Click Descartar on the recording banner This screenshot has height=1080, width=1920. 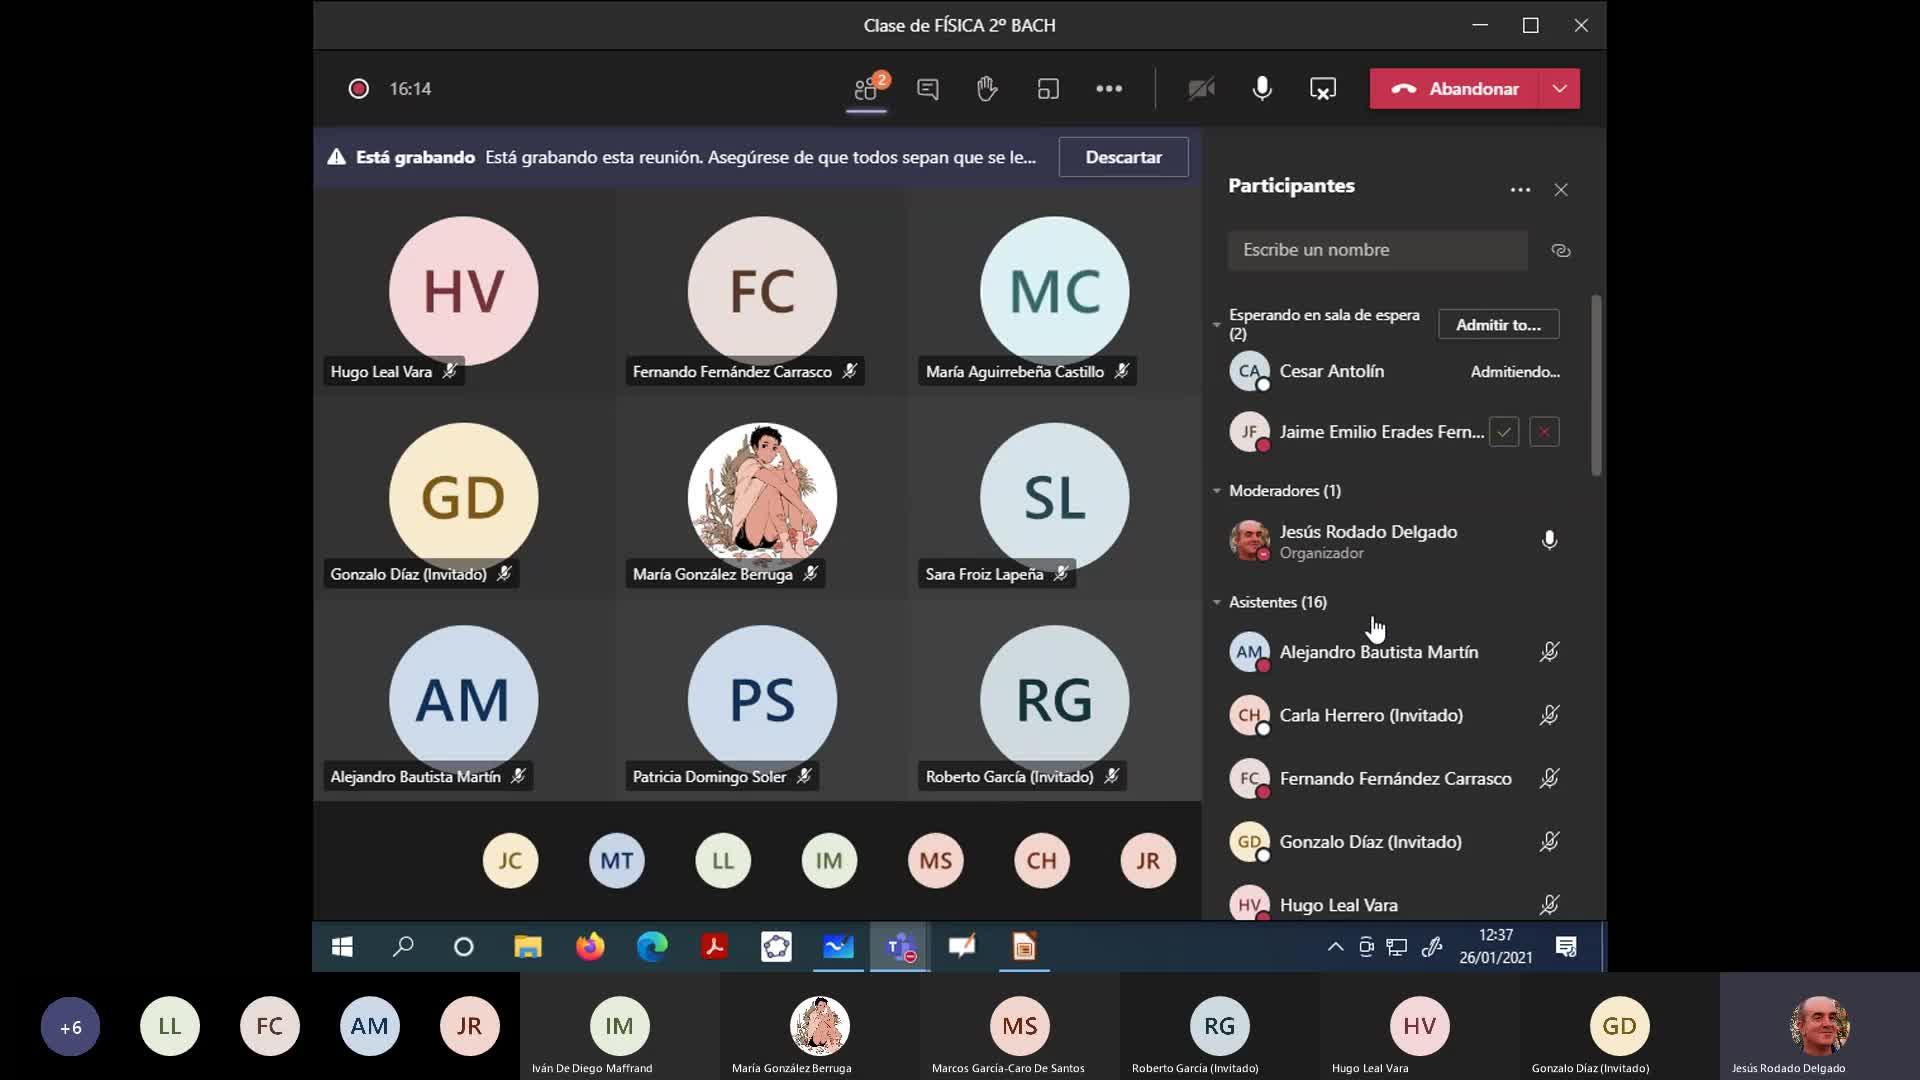point(1123,157)
